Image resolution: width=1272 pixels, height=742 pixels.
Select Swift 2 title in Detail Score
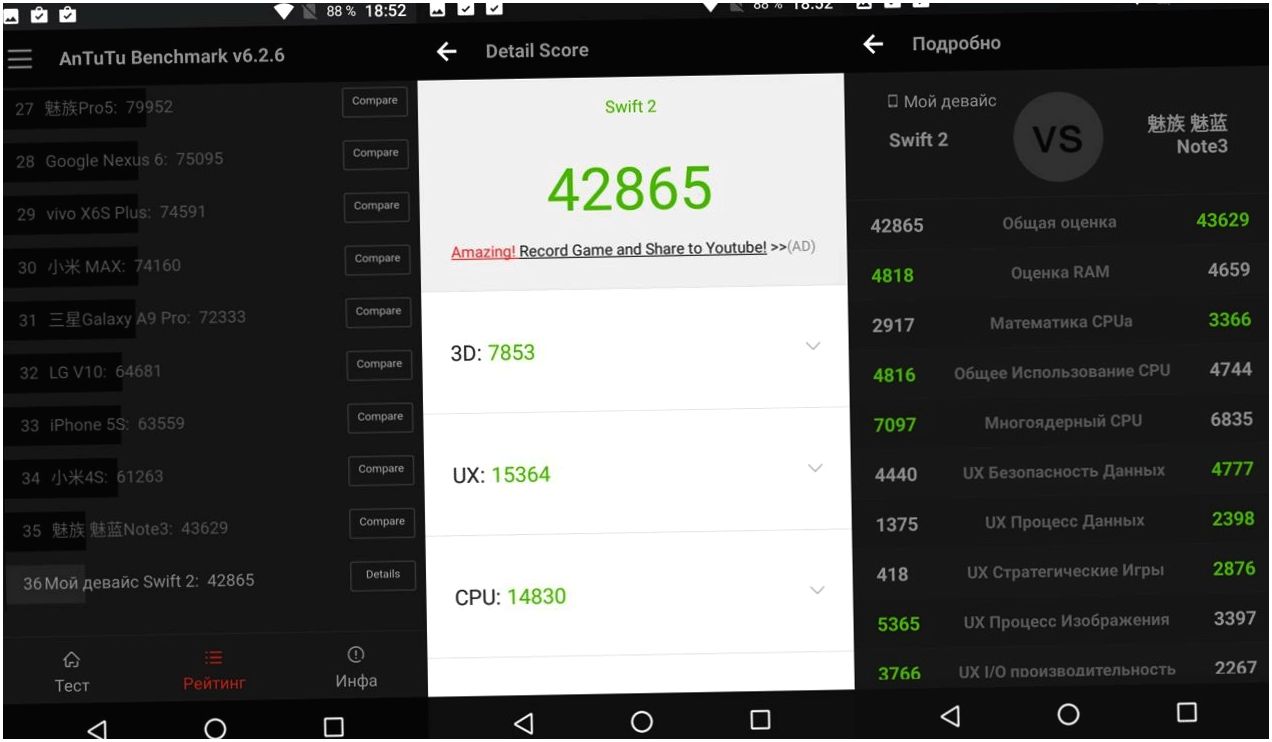click(x=631, y=107)
